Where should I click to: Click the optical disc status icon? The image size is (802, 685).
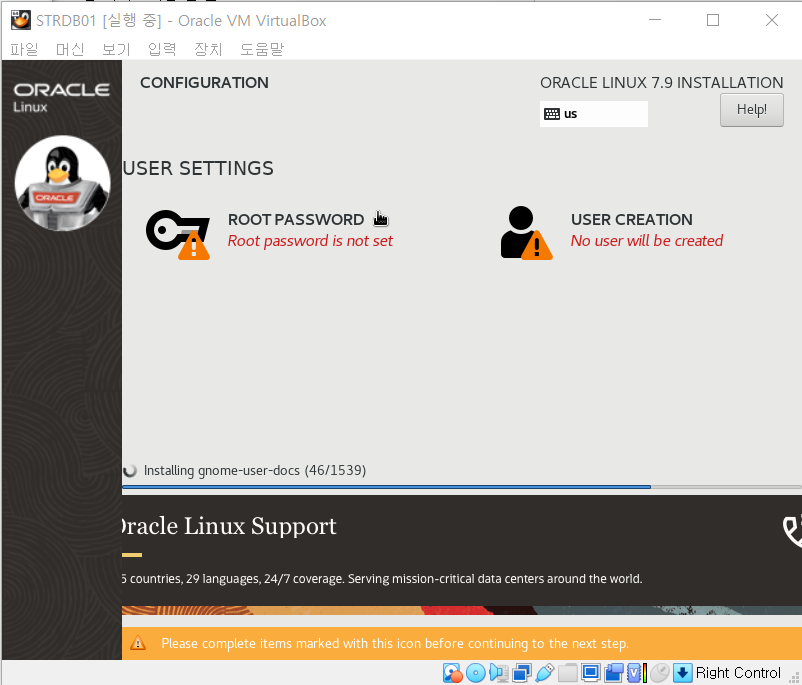(x=476, y=673)
